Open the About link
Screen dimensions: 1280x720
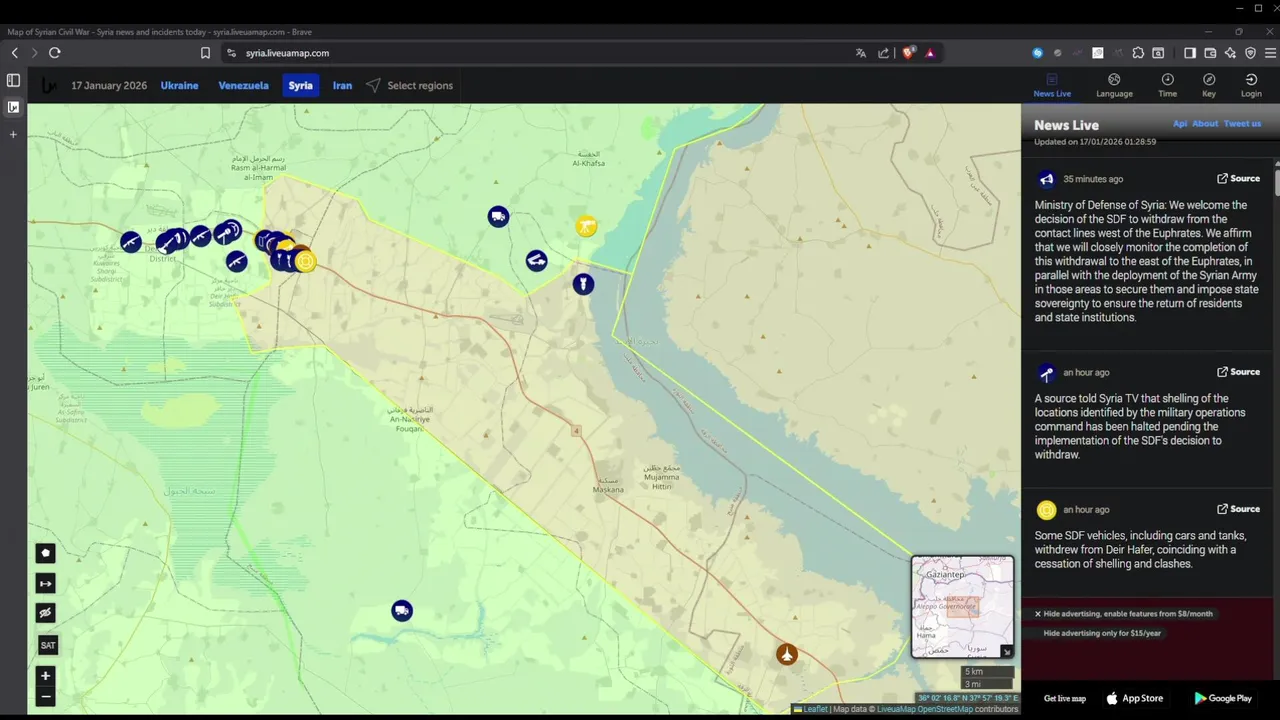point(1205,124)
